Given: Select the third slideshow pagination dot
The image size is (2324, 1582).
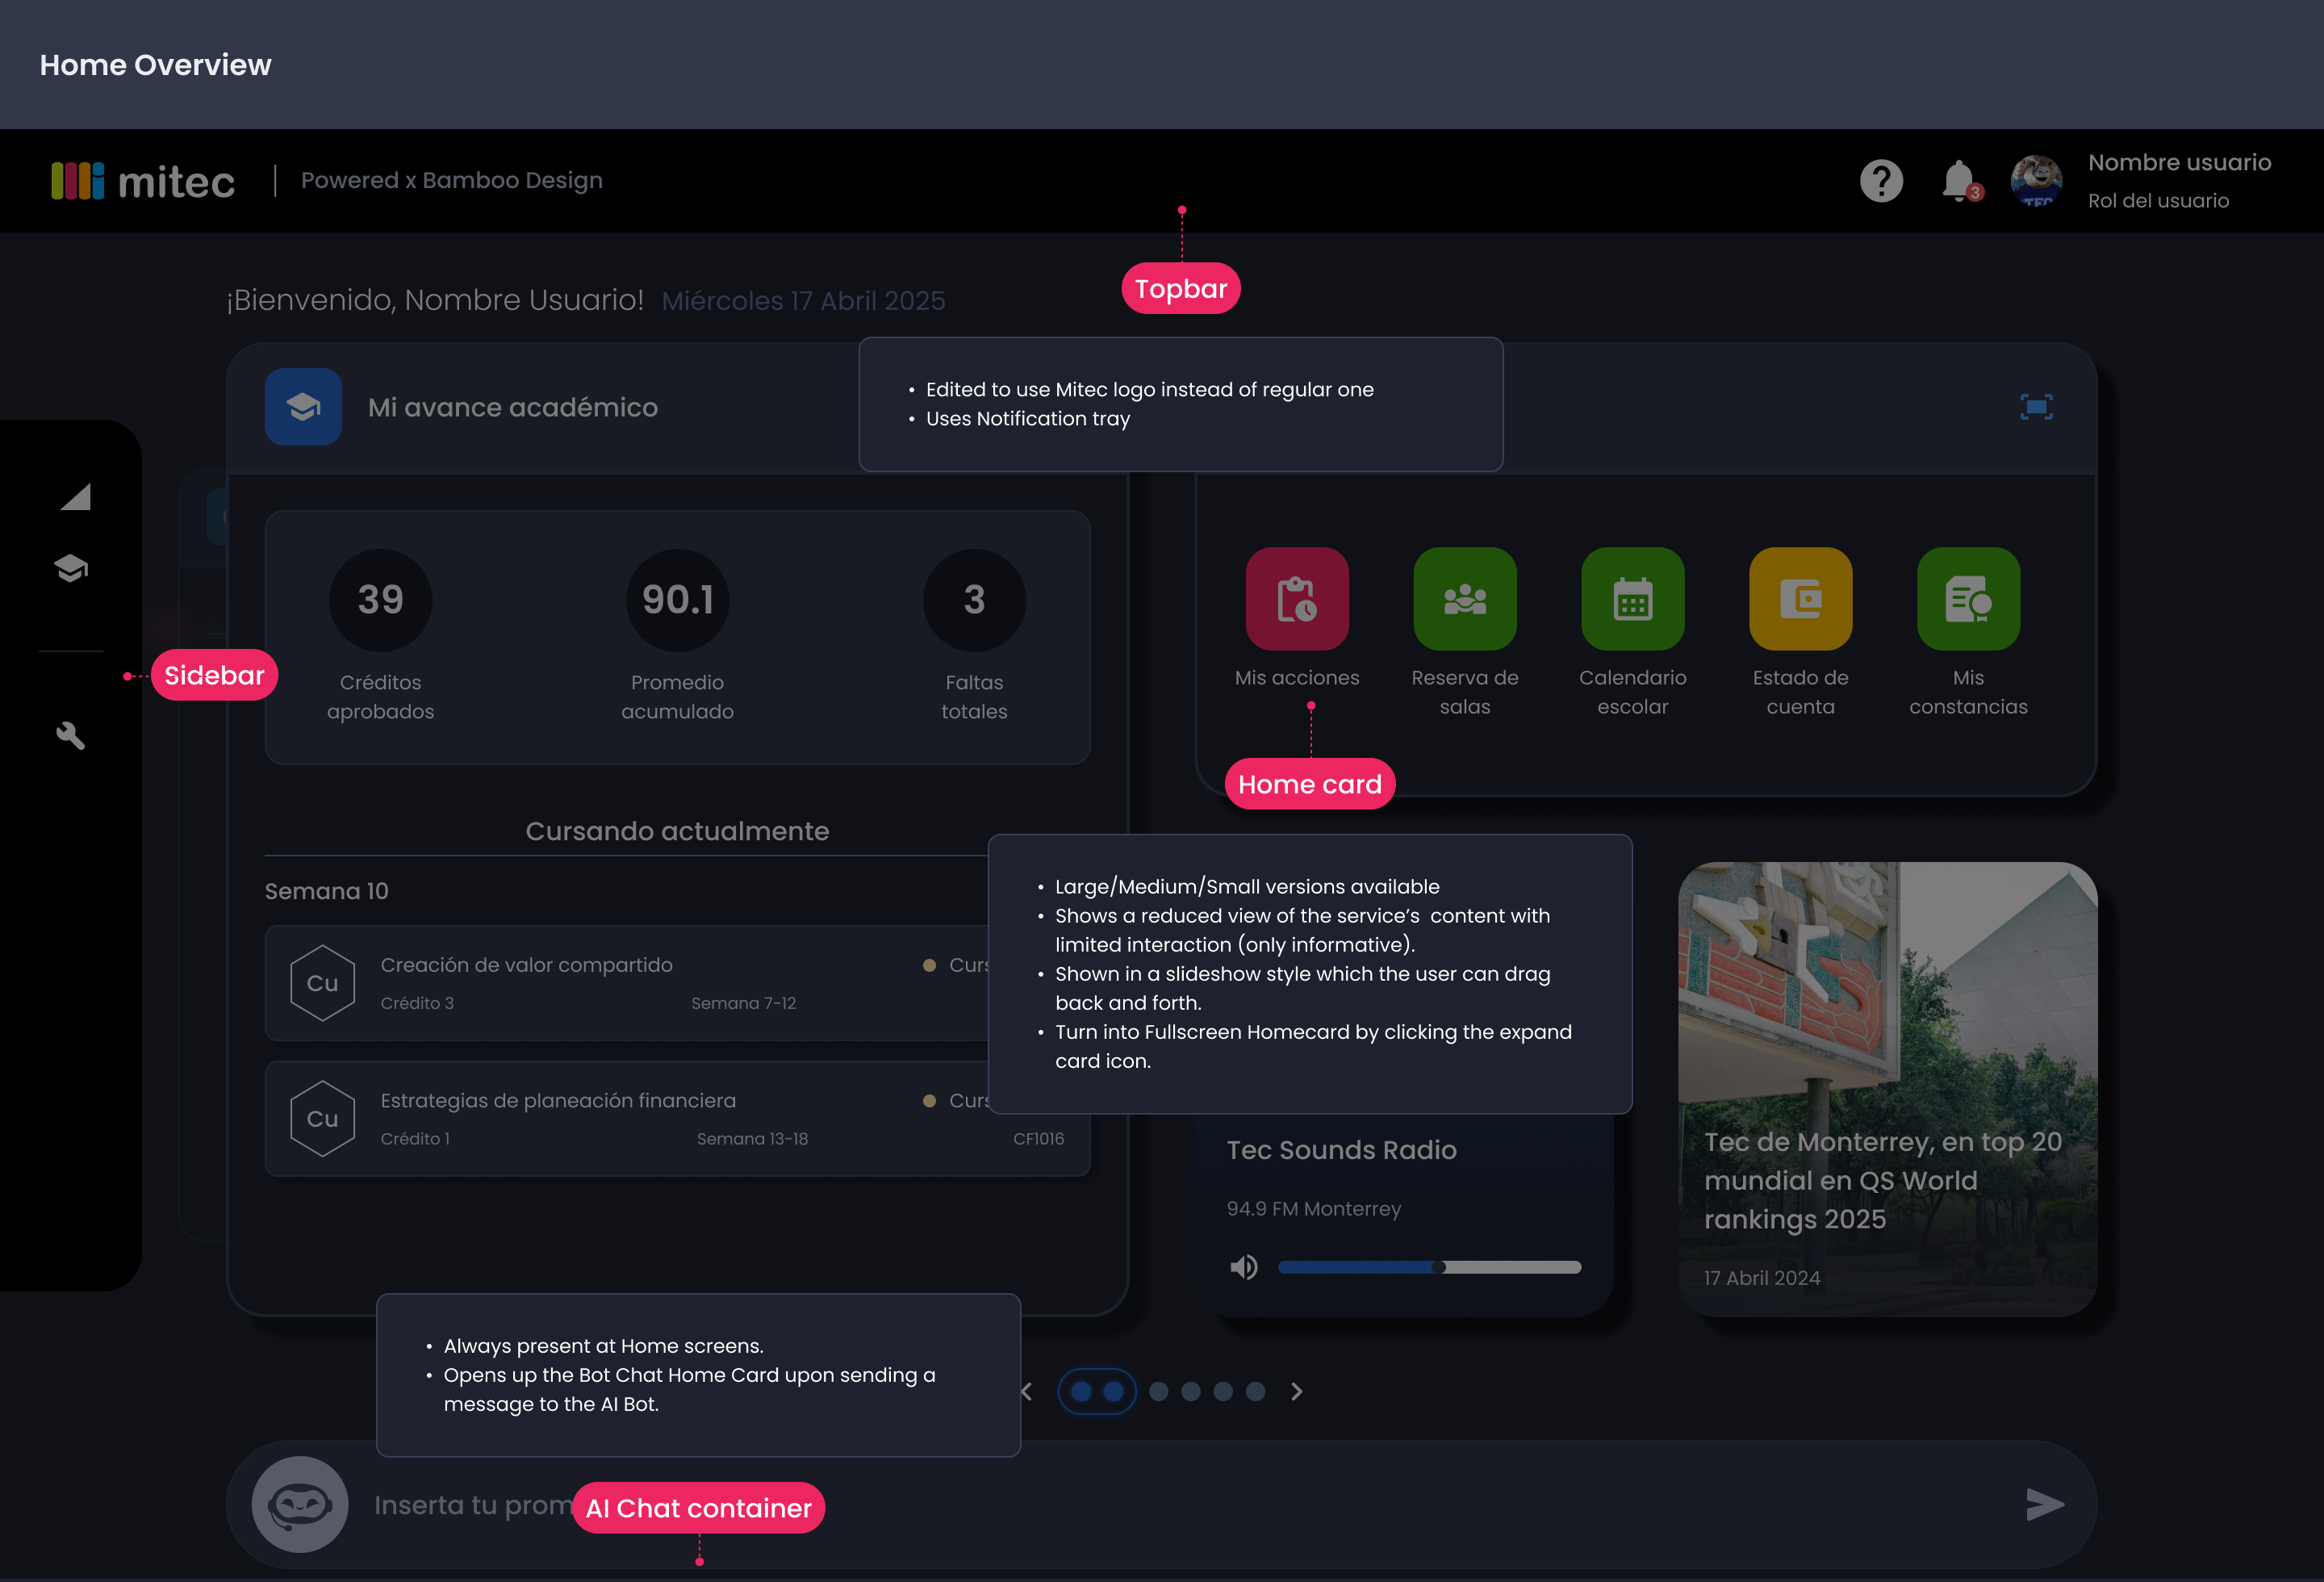Looking at the screenshot, I should (1159, 1391).
